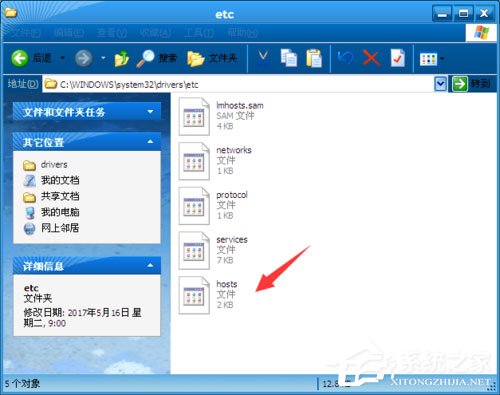Go up one folder level icon

(122, 59)
